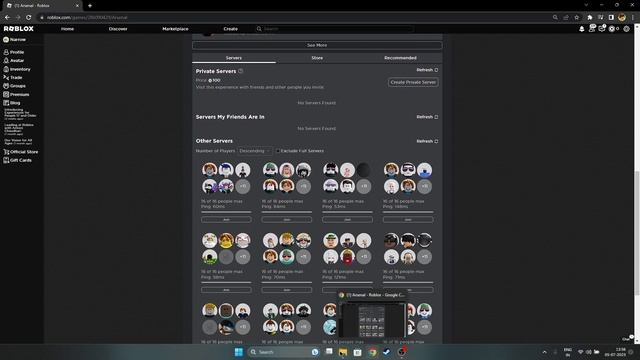Open the Robux balance icon

[x=612, y=29]
